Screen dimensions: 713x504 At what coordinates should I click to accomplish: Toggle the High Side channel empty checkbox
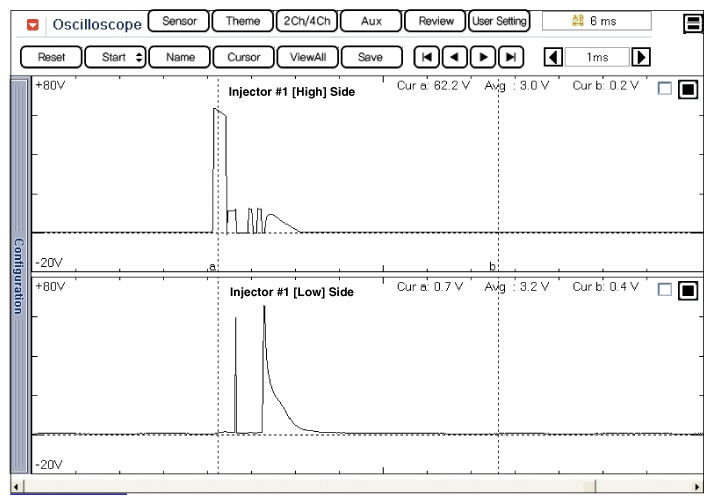coord(665,90)
